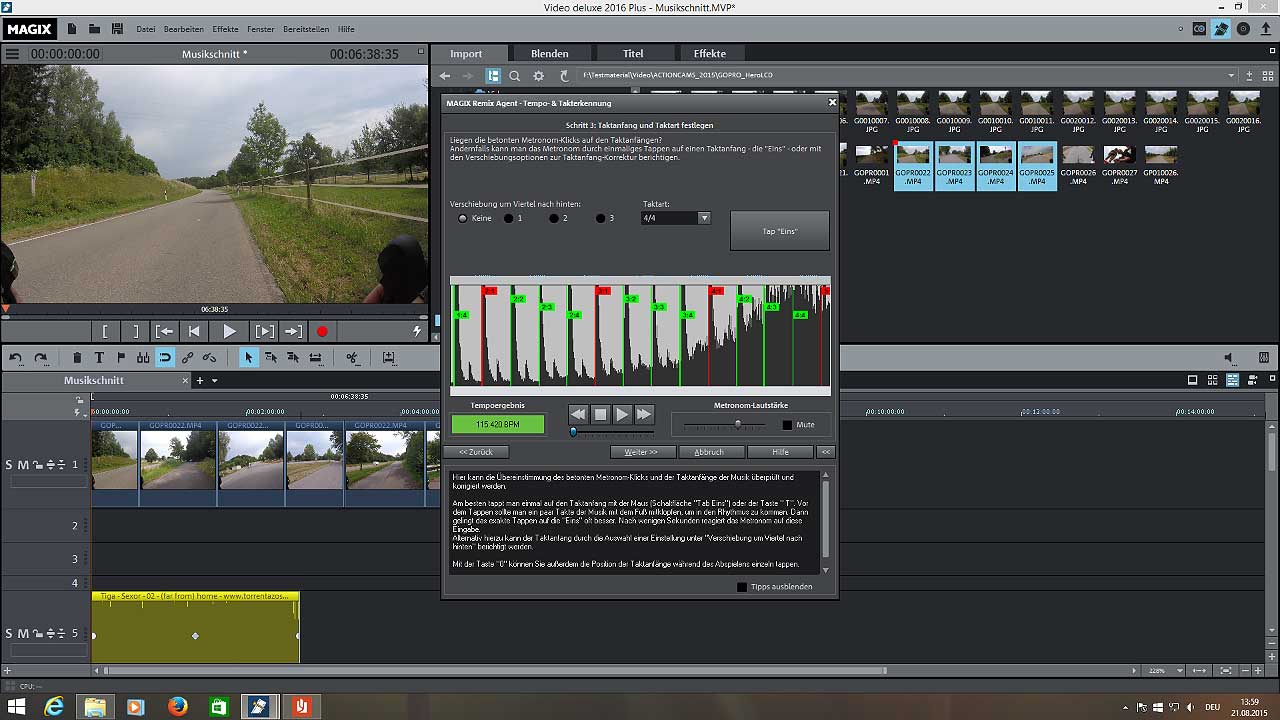Click the 'Weiter >>' button
The height and width of the screenshot is (720, 1280).
tap(641, 452)
